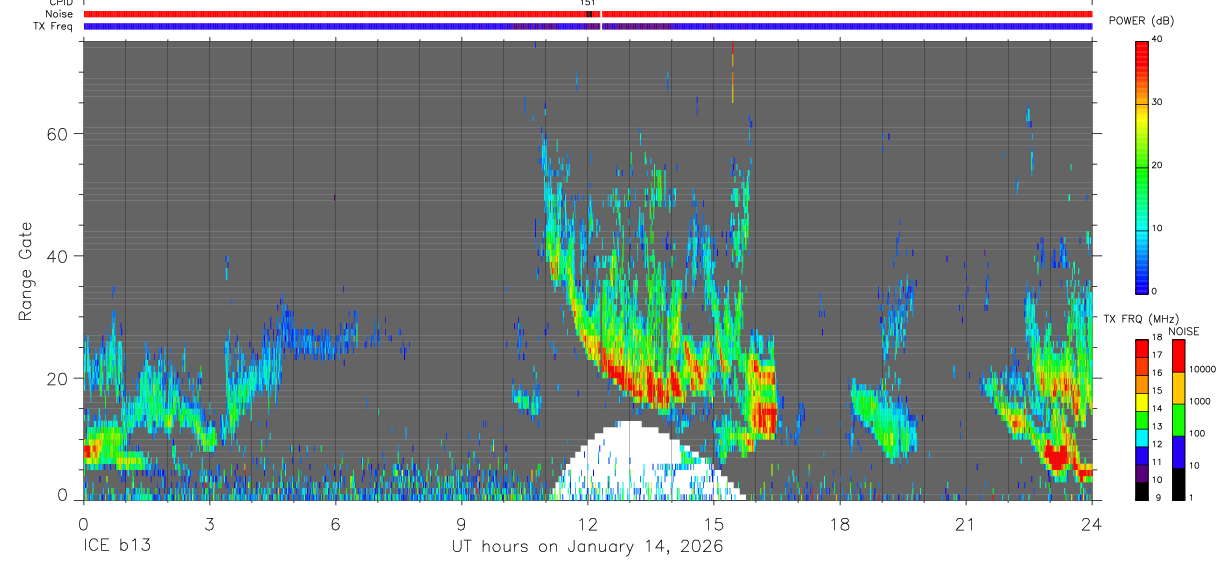The height and width of the screenshot is (567, 1228).
Task: Click the NOISE legend title
Action: pos(1184,331)
